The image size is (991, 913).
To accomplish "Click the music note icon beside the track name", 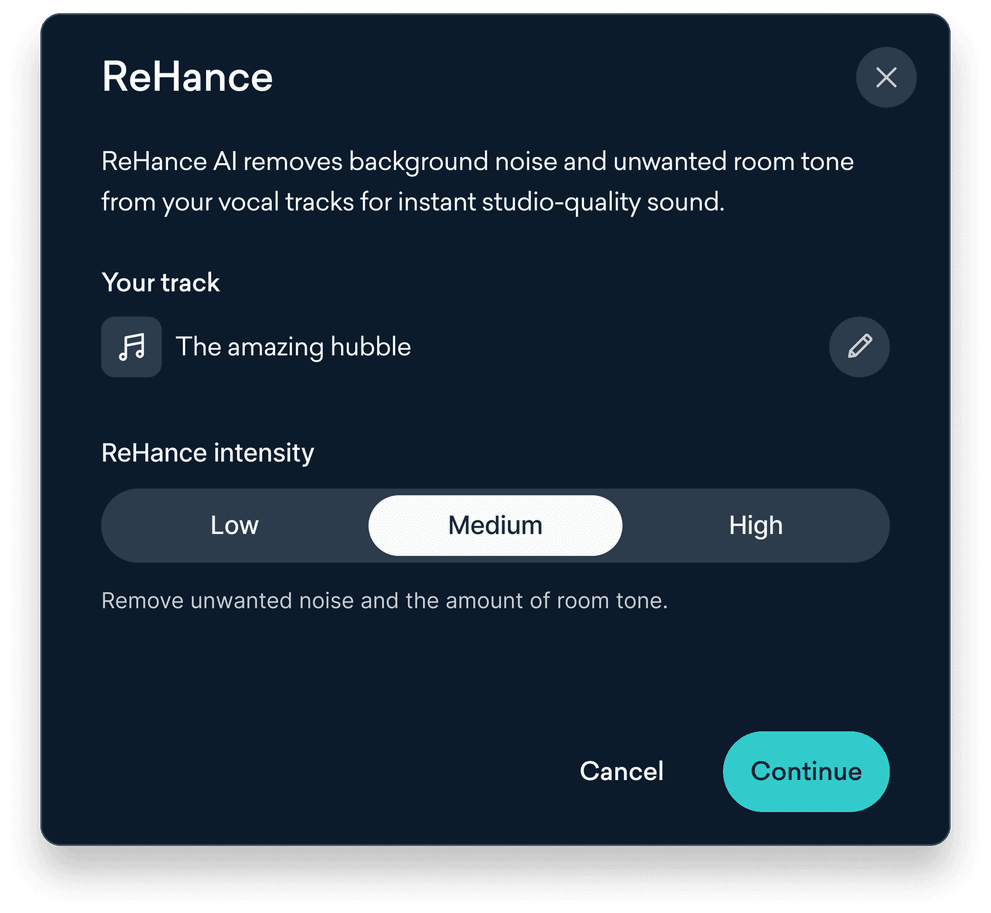I will point(131,346).
